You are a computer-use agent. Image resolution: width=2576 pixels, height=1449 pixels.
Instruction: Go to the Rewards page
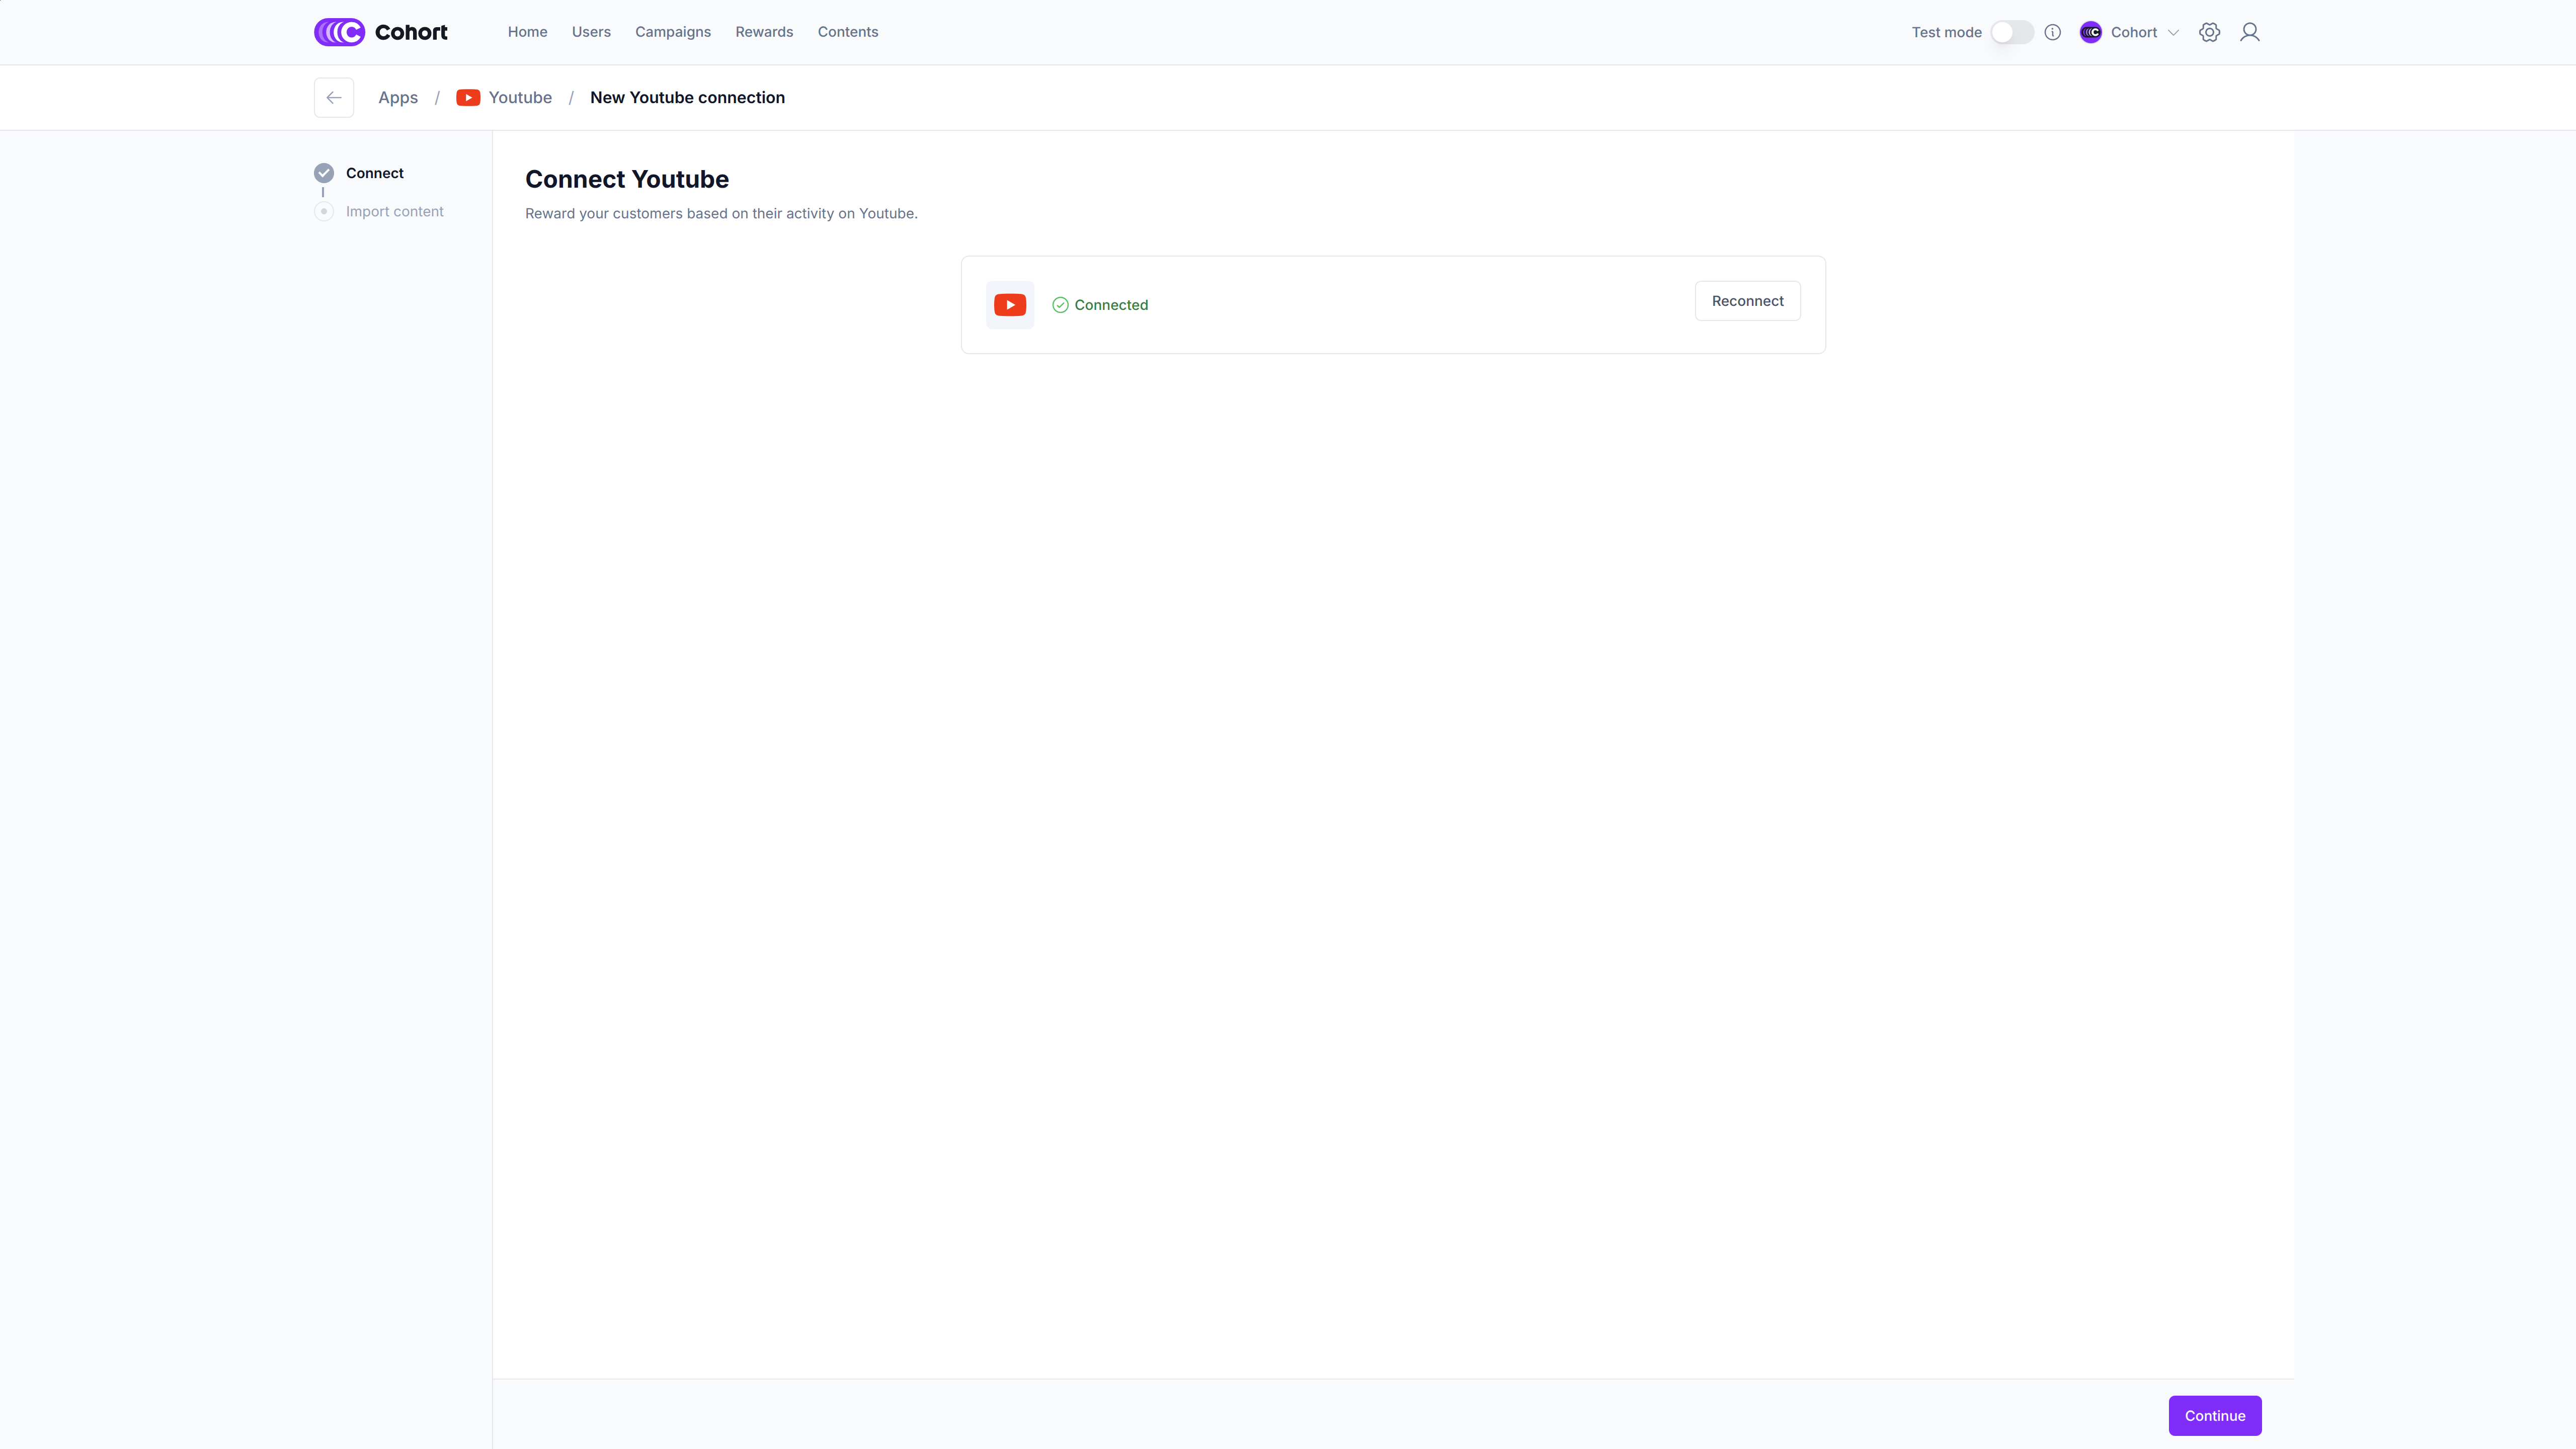(x=764, y=32)
